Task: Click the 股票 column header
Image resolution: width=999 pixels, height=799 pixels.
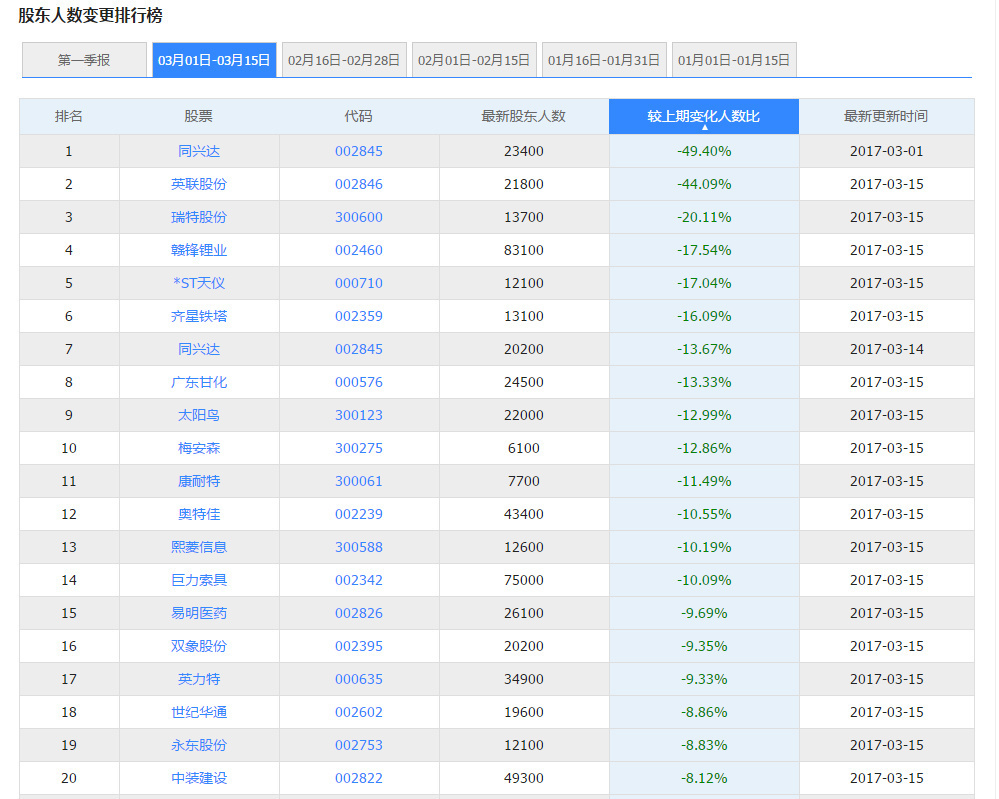Action: click(x=199, y=116)
